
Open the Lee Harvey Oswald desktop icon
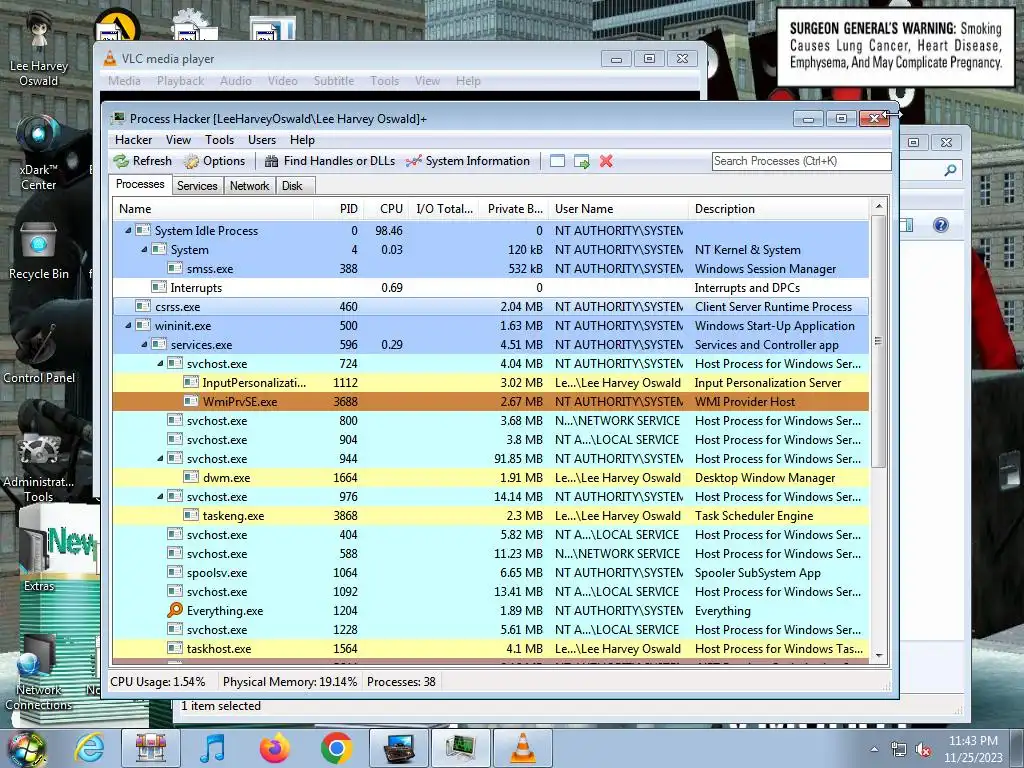coord(39,51)
